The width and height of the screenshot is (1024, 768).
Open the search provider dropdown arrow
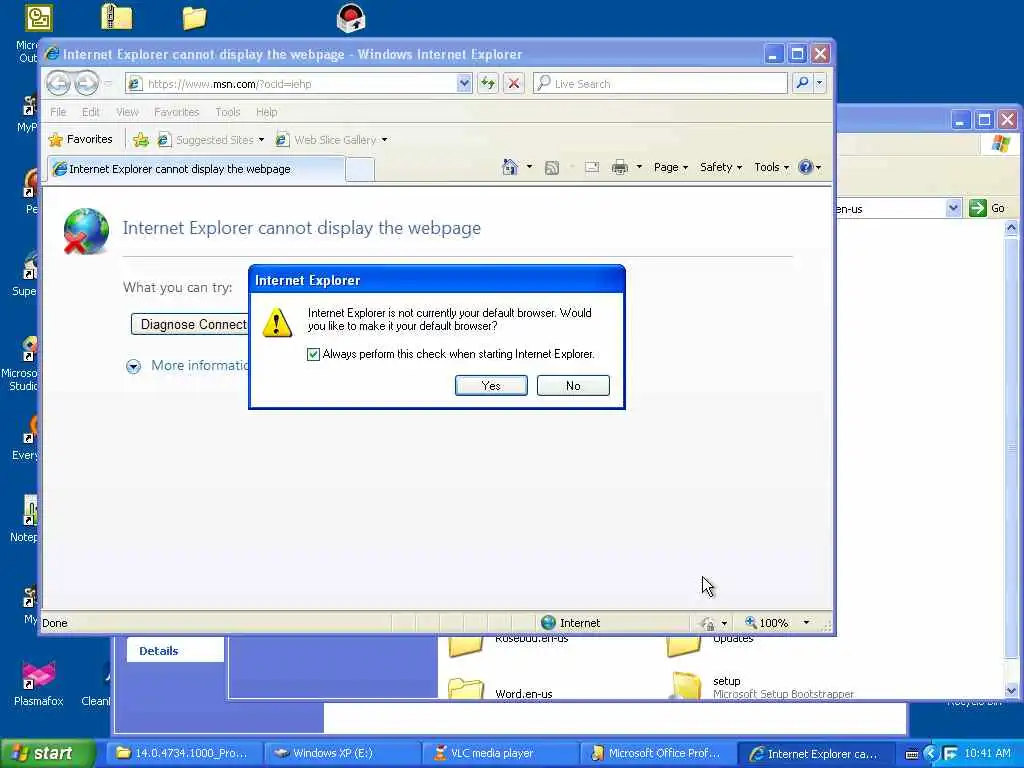click(820, 83)
